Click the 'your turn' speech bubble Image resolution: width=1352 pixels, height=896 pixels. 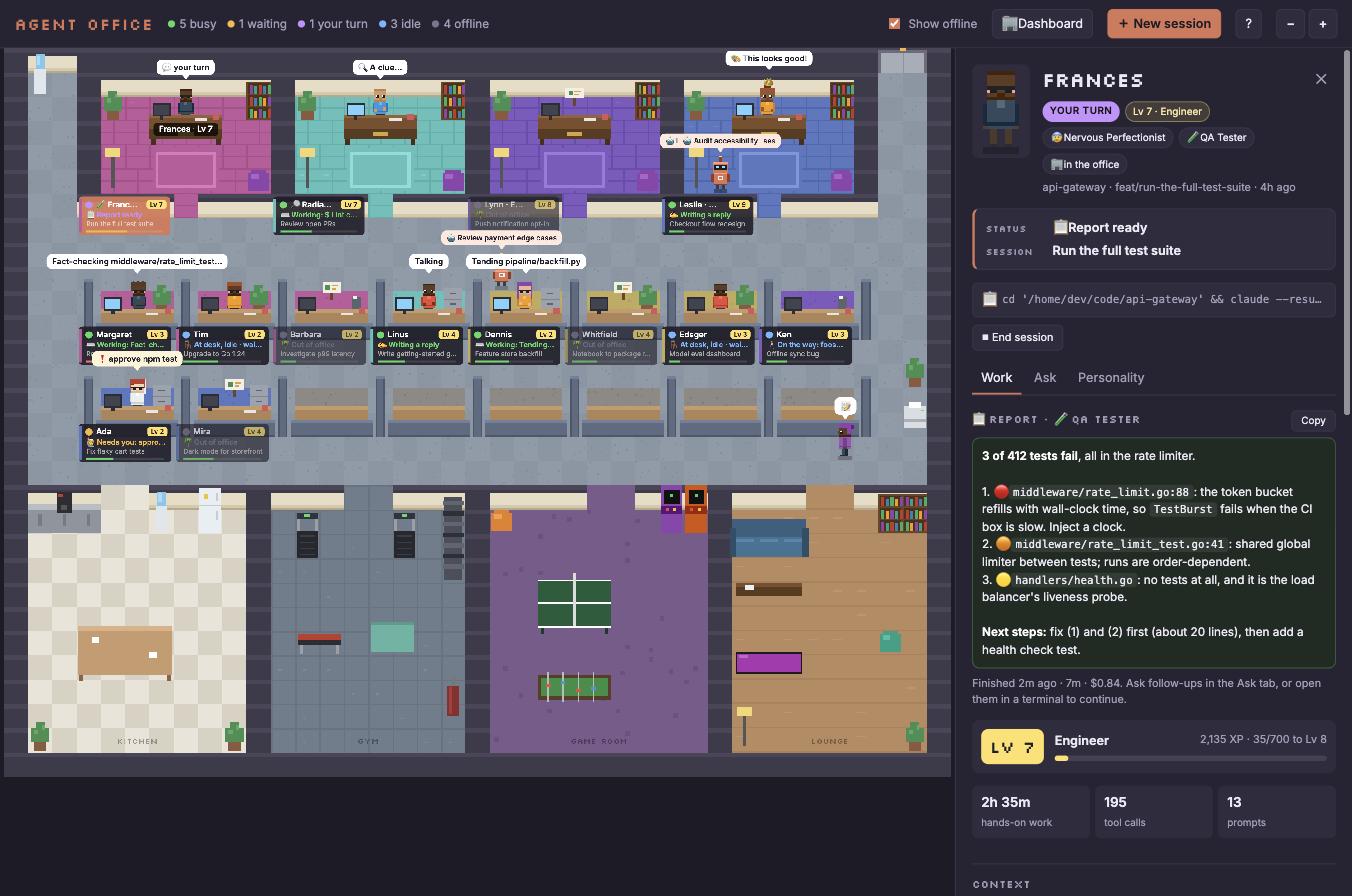coord(186,67)
